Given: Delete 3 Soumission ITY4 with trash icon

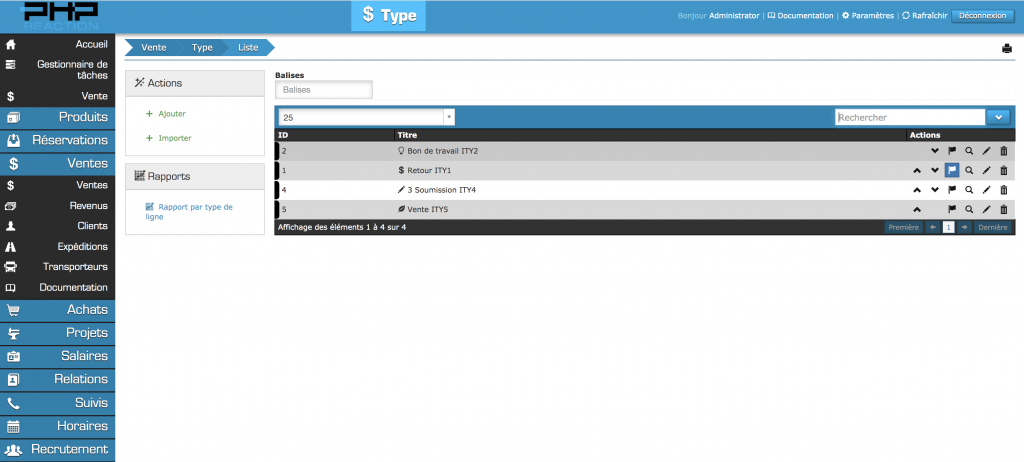Looking at the screenshot, I should (x=1004, y=190).
